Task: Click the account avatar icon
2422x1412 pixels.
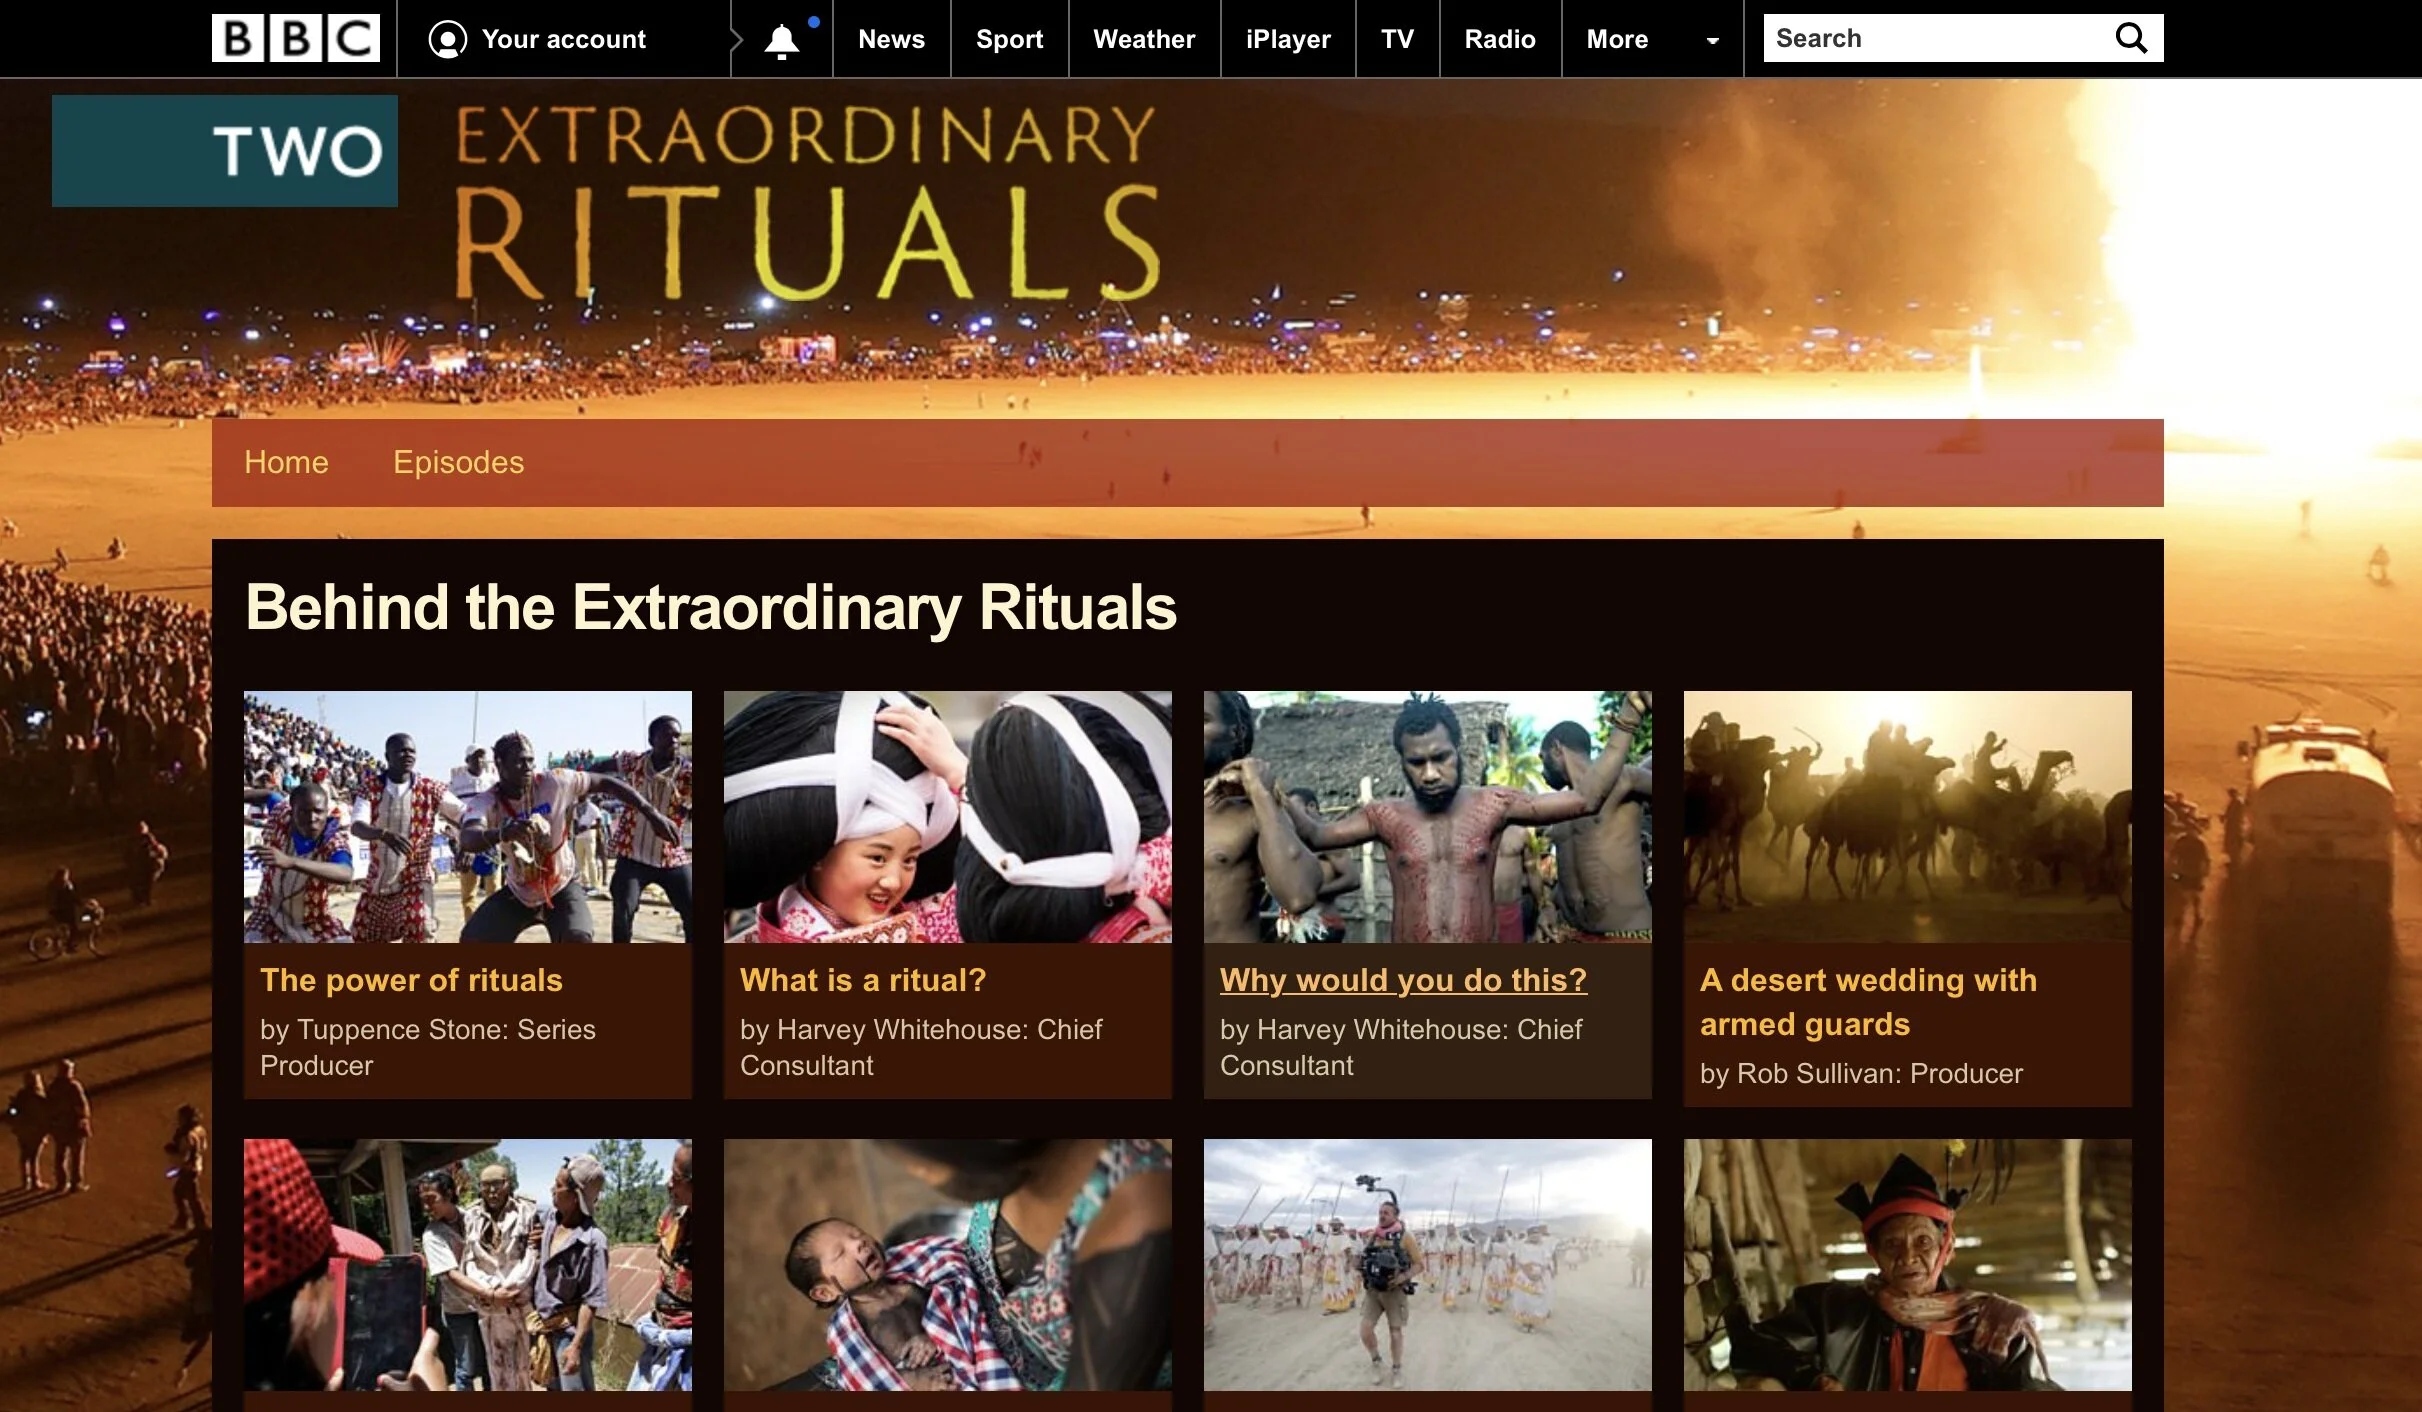Action: tap(447, 39)
